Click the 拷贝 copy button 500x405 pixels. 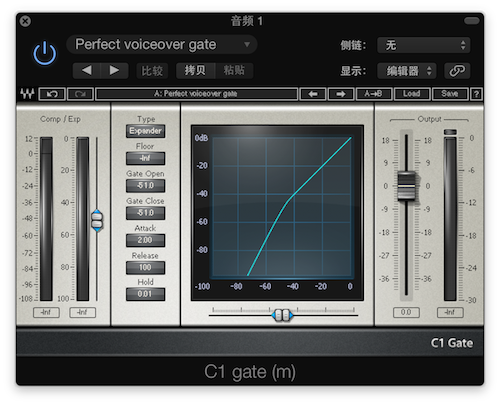coord(195,70)
